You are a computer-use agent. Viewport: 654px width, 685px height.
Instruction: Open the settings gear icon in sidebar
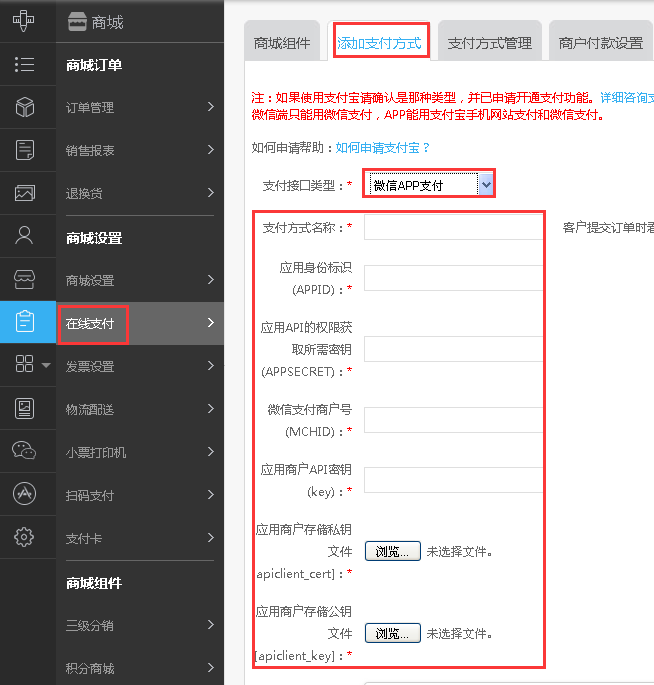point(24,537)
